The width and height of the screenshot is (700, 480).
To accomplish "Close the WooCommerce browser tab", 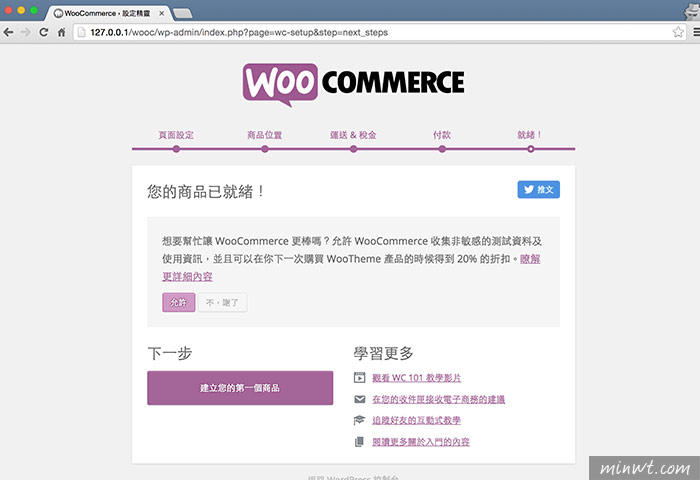I will coord(162,13).
